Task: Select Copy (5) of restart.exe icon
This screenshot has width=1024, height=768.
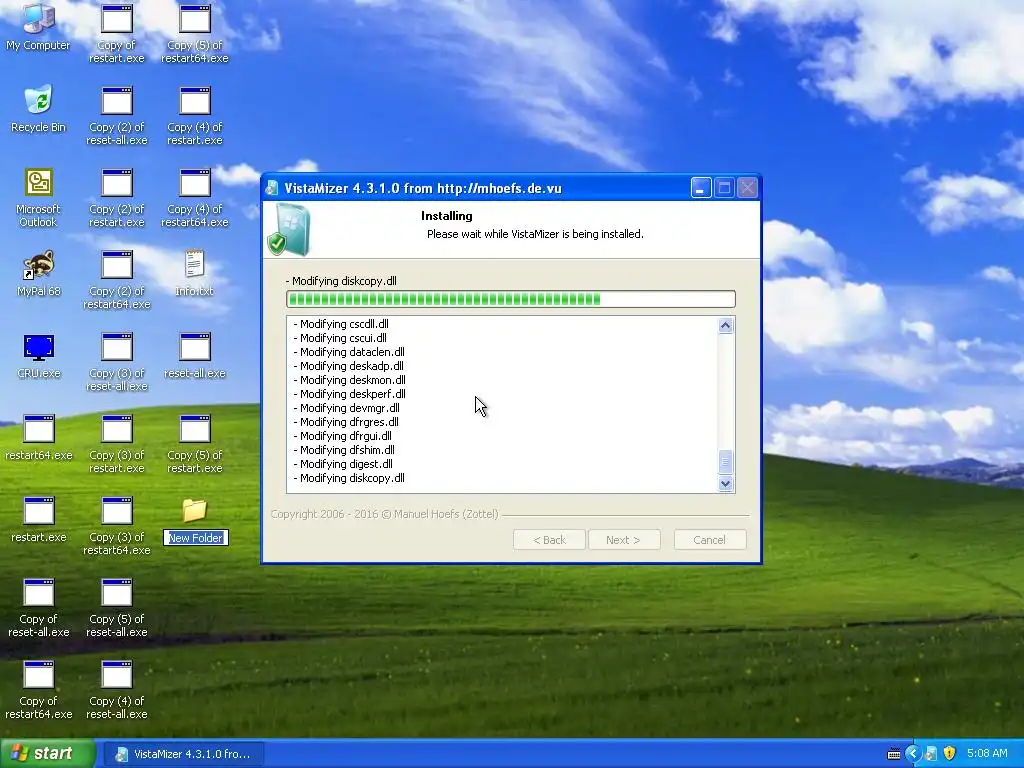Action: 195,428
